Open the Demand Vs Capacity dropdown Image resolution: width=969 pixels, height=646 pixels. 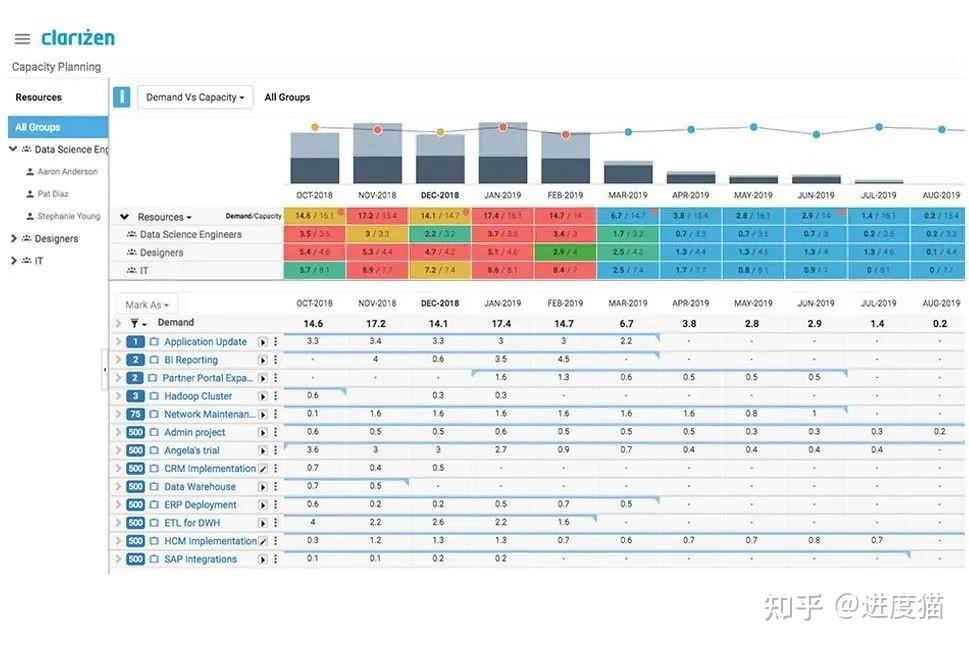coord(195,97)
